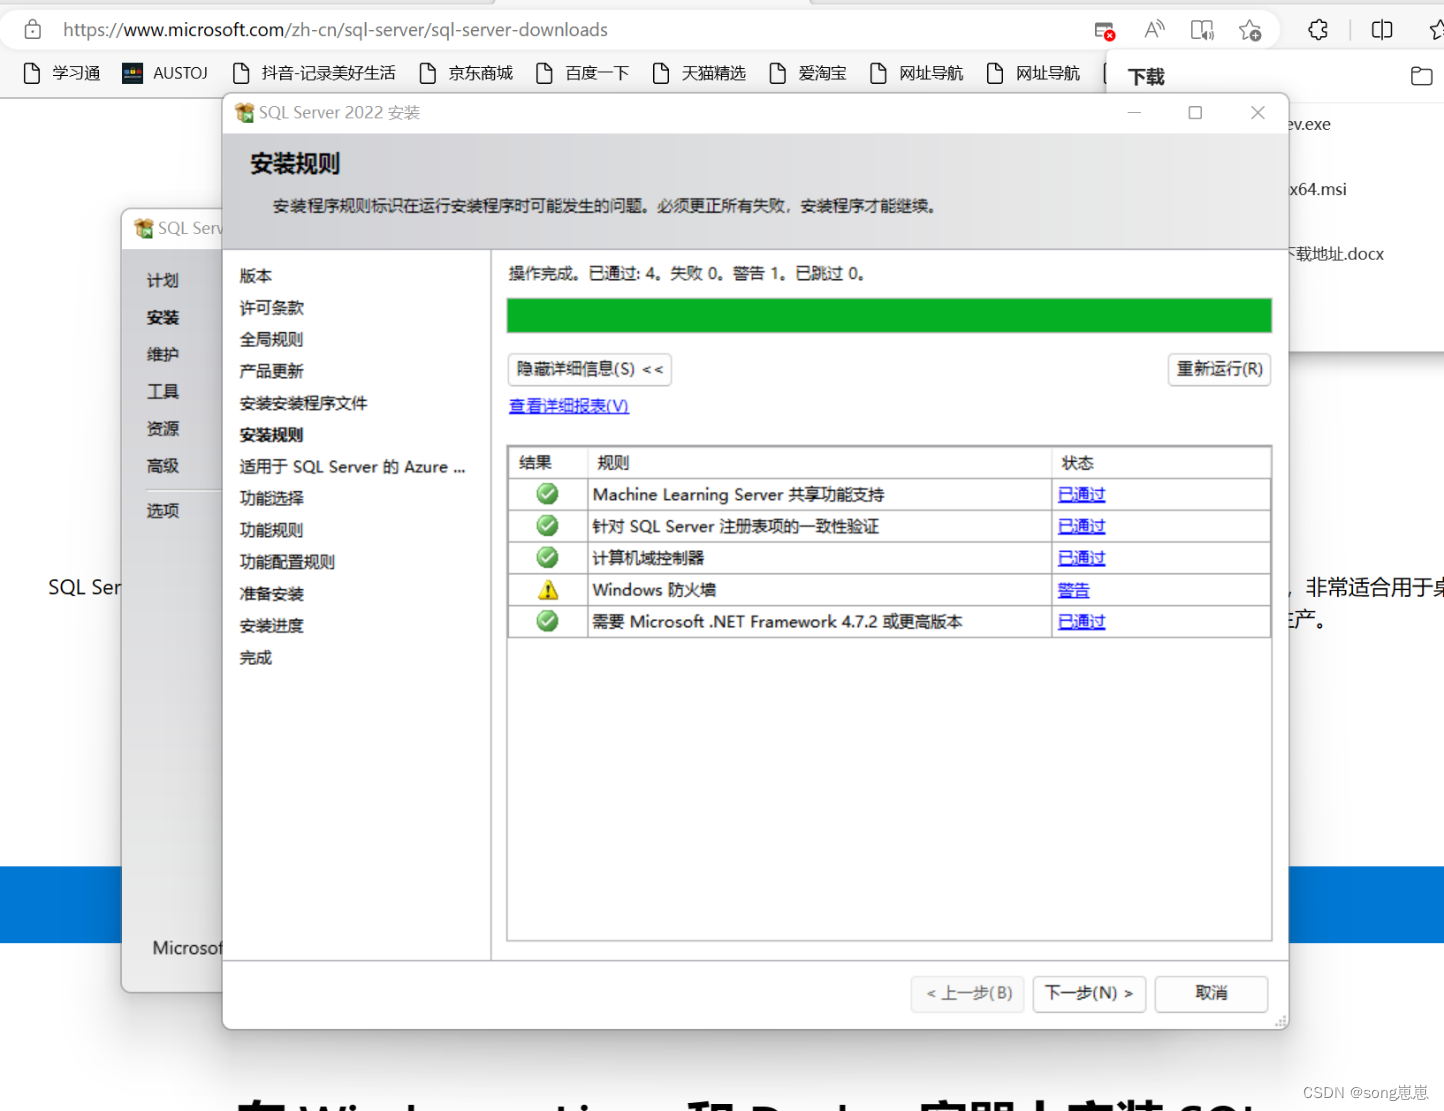
Task: Click 隐藏详细信息(S) button
Action: point(589,369)
